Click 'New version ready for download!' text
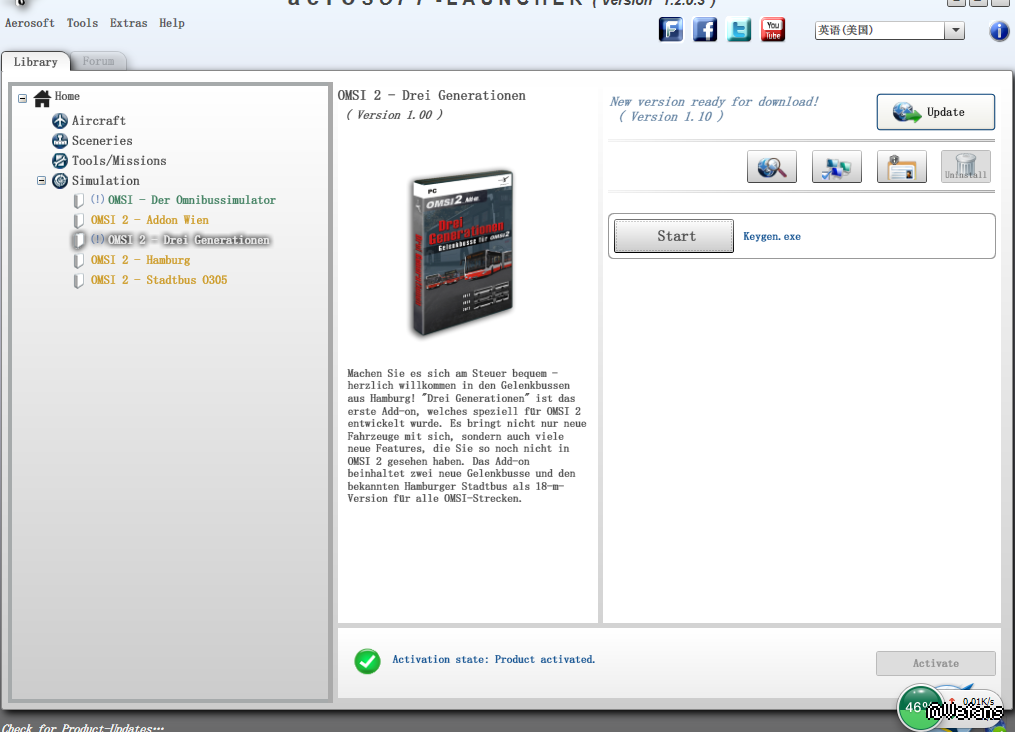The image size is (1015, 732). click(x=714, y=102)
